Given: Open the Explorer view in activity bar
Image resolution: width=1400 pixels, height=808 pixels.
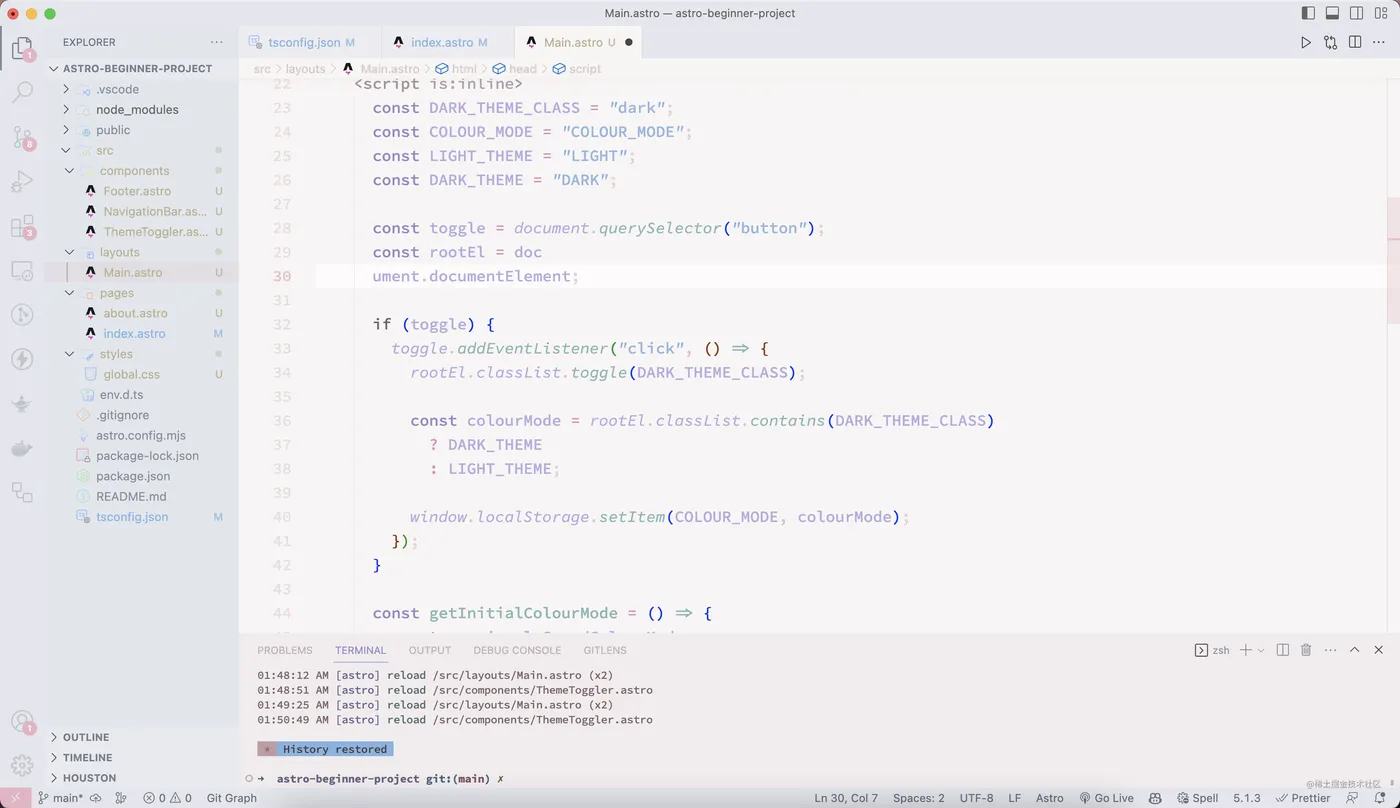Looking at the screenshot, I should (21, 48).
